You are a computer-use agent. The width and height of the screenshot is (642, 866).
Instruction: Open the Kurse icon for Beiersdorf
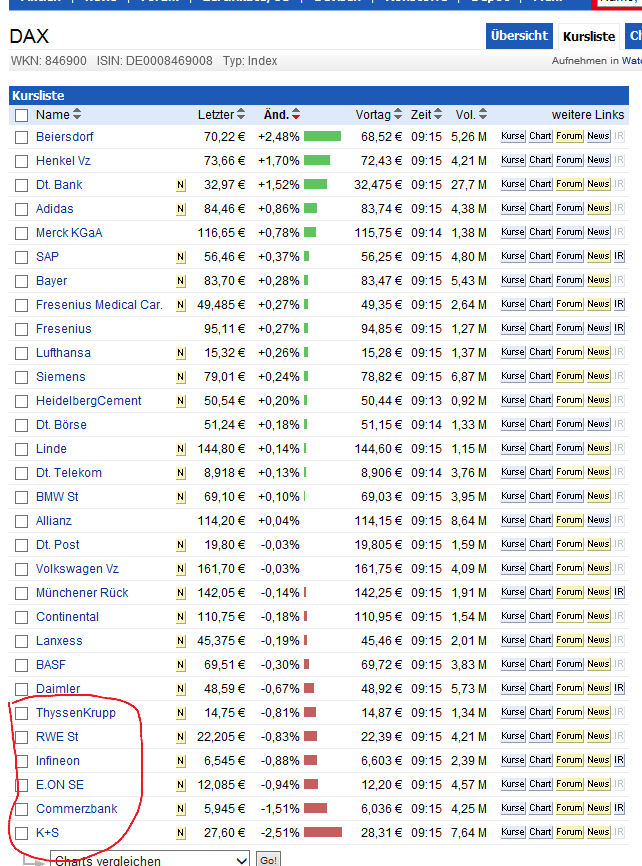[x=513, y=136]
